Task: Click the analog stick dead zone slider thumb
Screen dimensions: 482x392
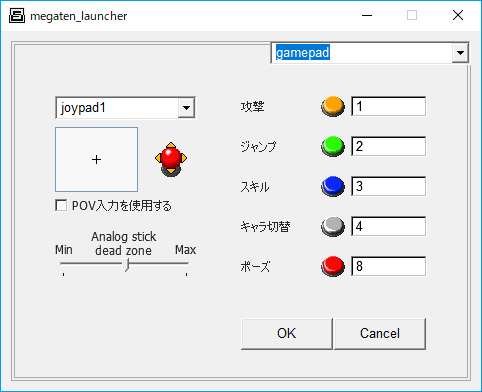Action: pyautogui.click(x=126, y=265)
